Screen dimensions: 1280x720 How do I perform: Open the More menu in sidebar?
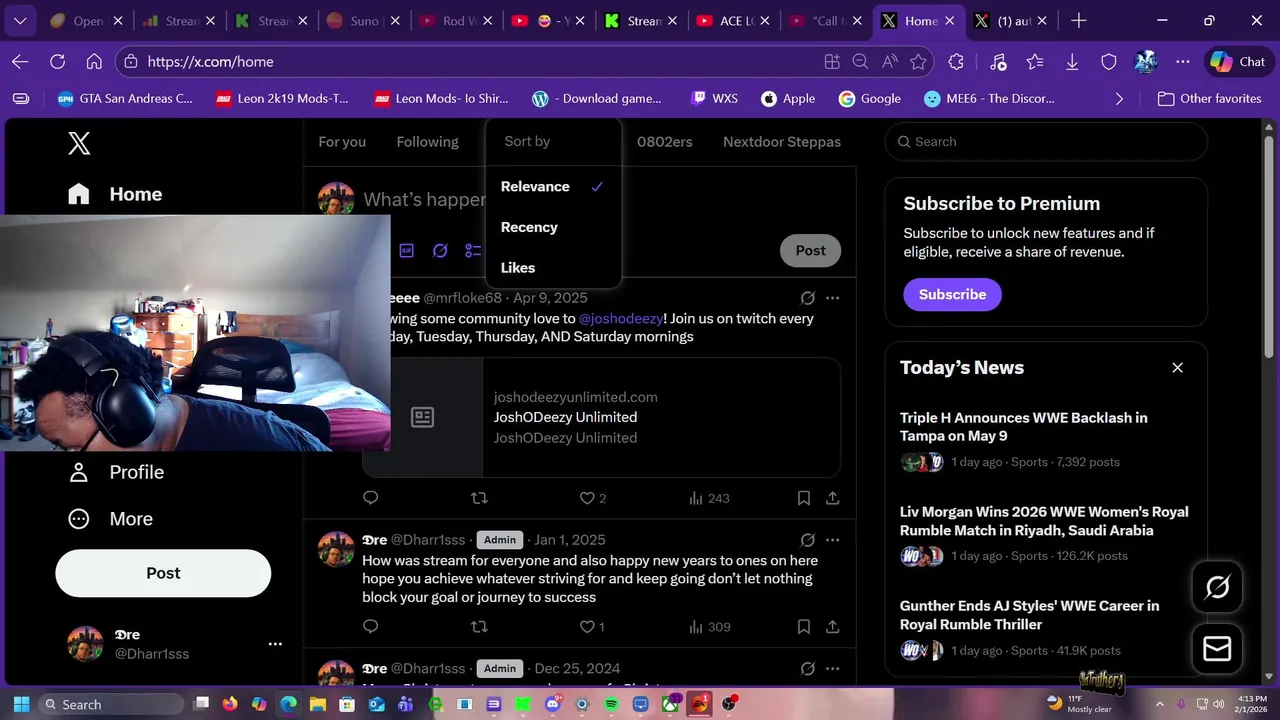[110, 519]
